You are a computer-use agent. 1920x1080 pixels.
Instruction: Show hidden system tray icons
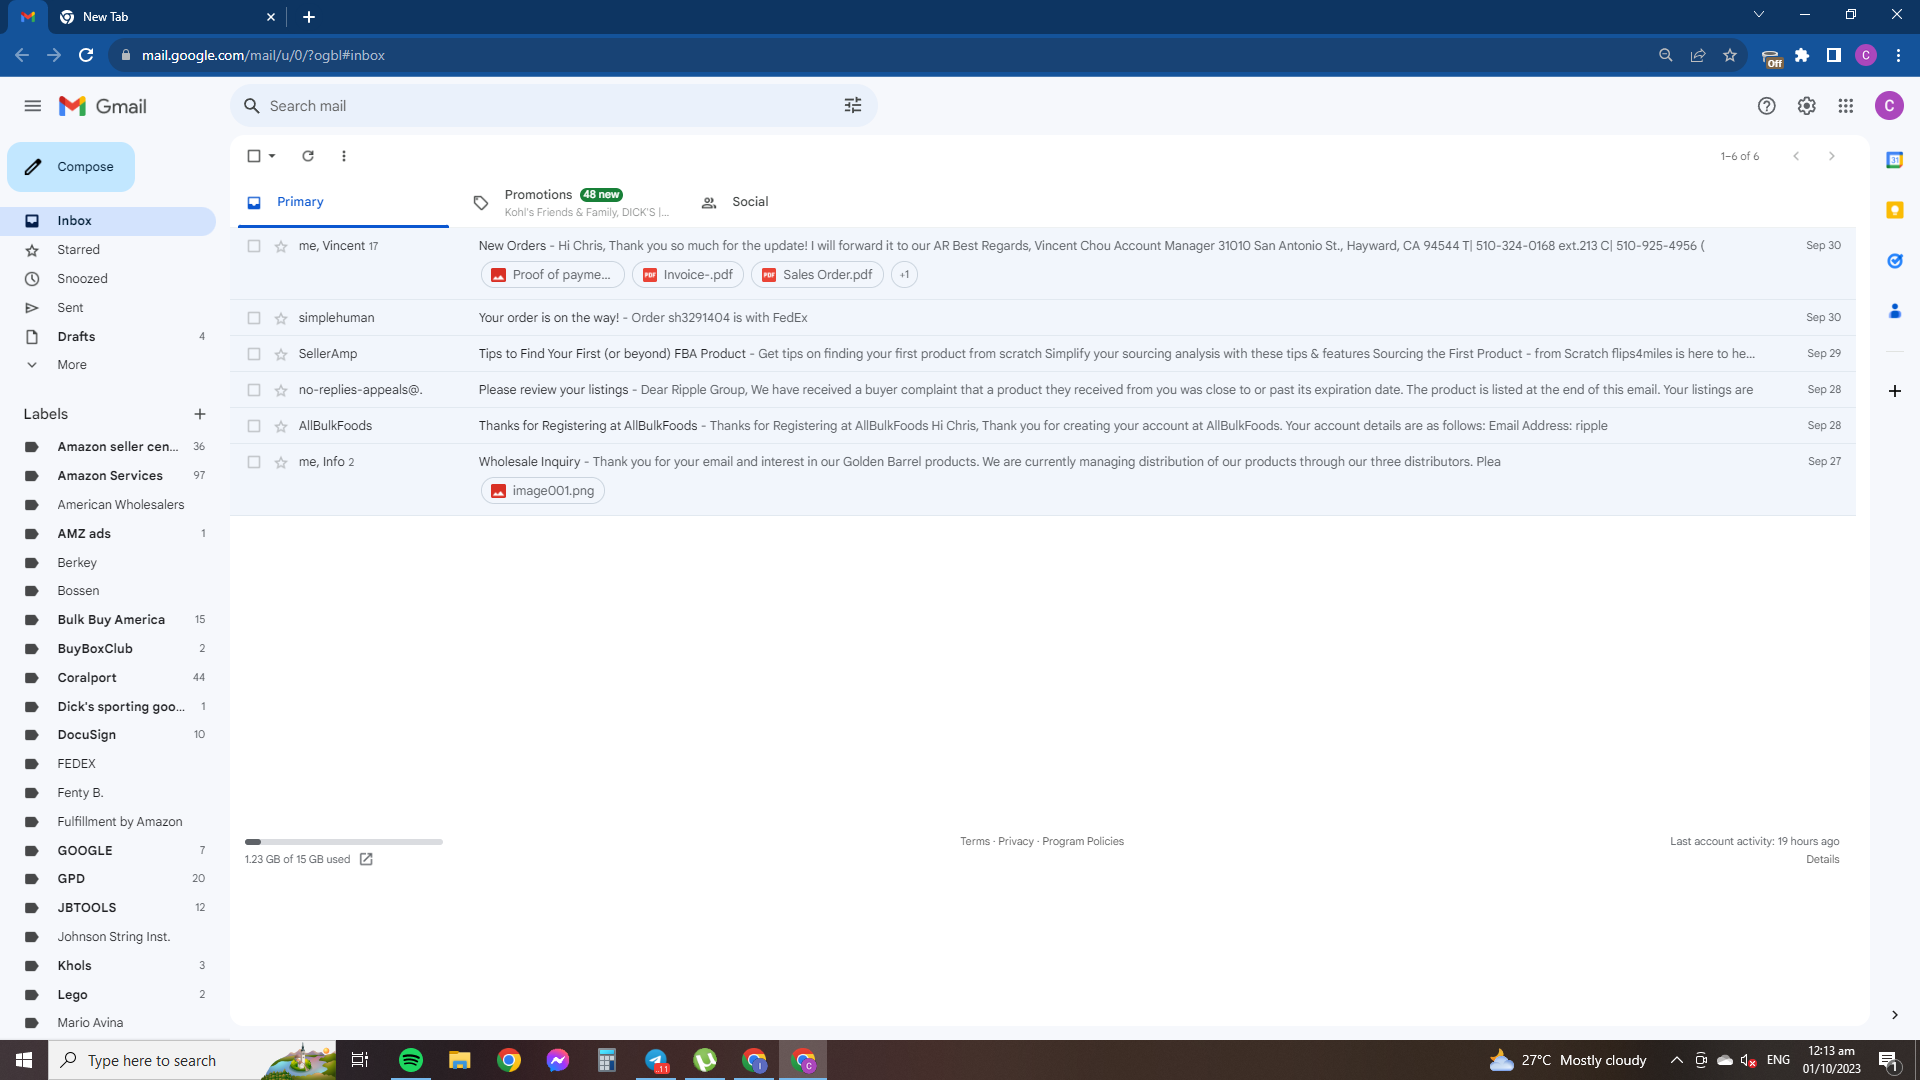tap(1677, 1060)
